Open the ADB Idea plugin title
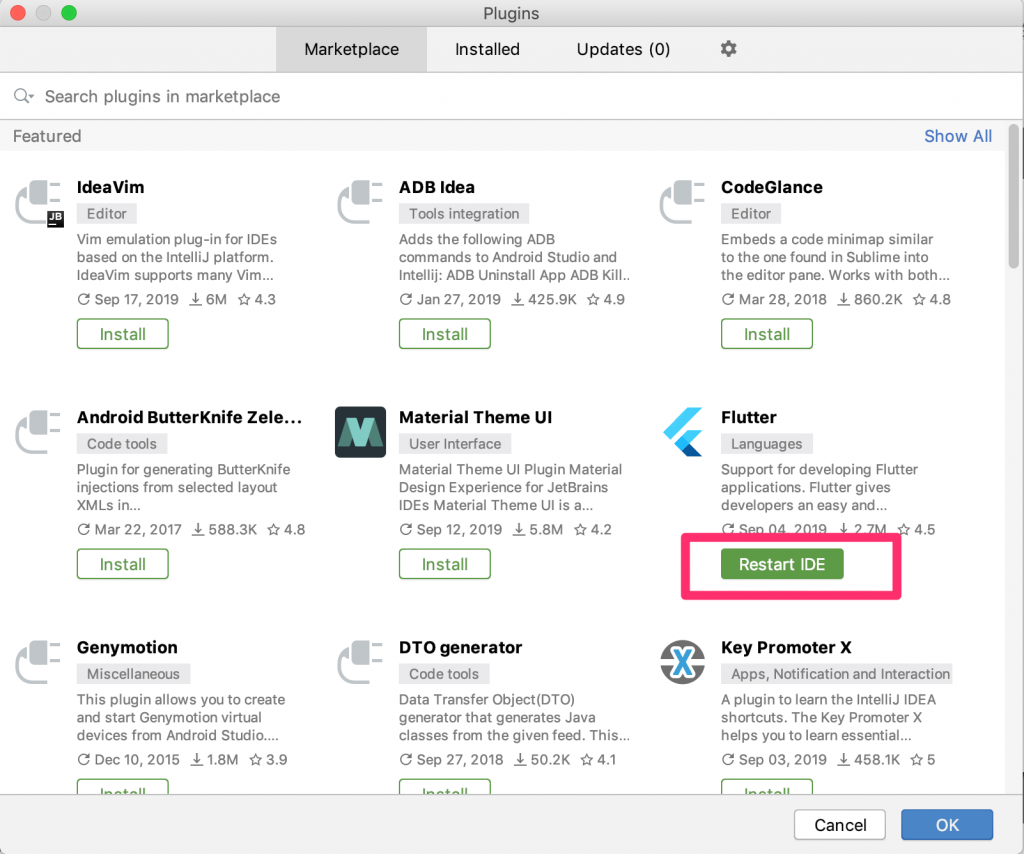1024x854 pixels. coord(437,187)
